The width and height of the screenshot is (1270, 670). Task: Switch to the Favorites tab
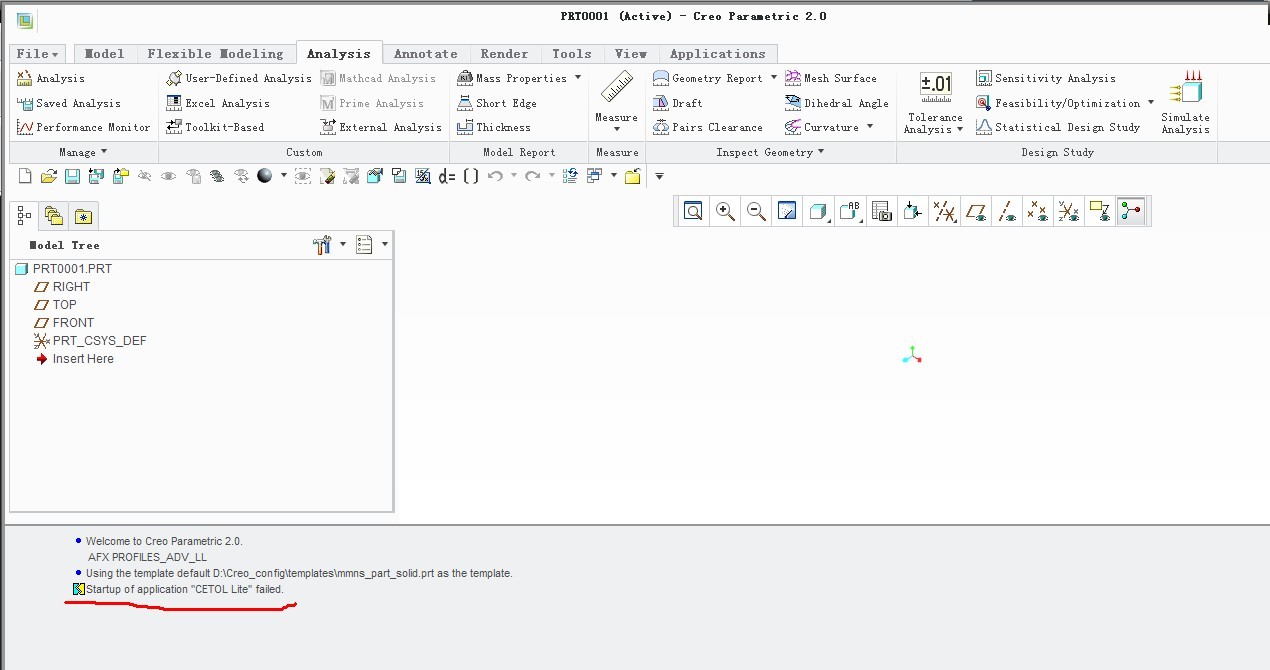pos(83,216)
